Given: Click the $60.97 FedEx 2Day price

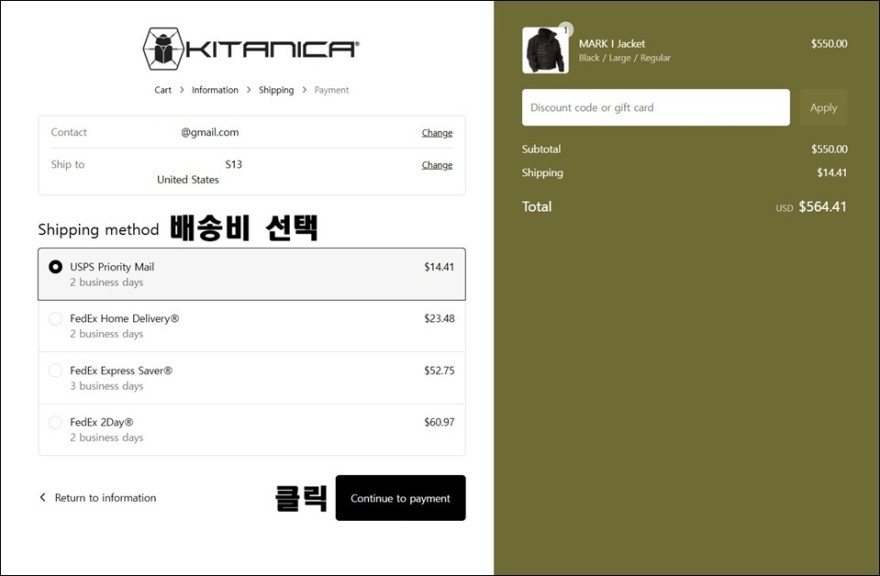Looking at the screenshot, I should [439, 422].
